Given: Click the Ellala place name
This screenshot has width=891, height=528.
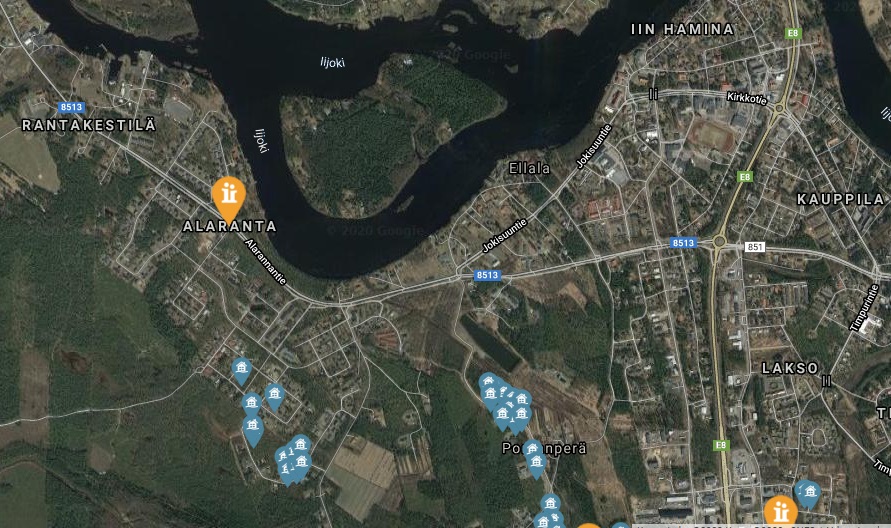Looking at the screenshot, I should point(529,168).
